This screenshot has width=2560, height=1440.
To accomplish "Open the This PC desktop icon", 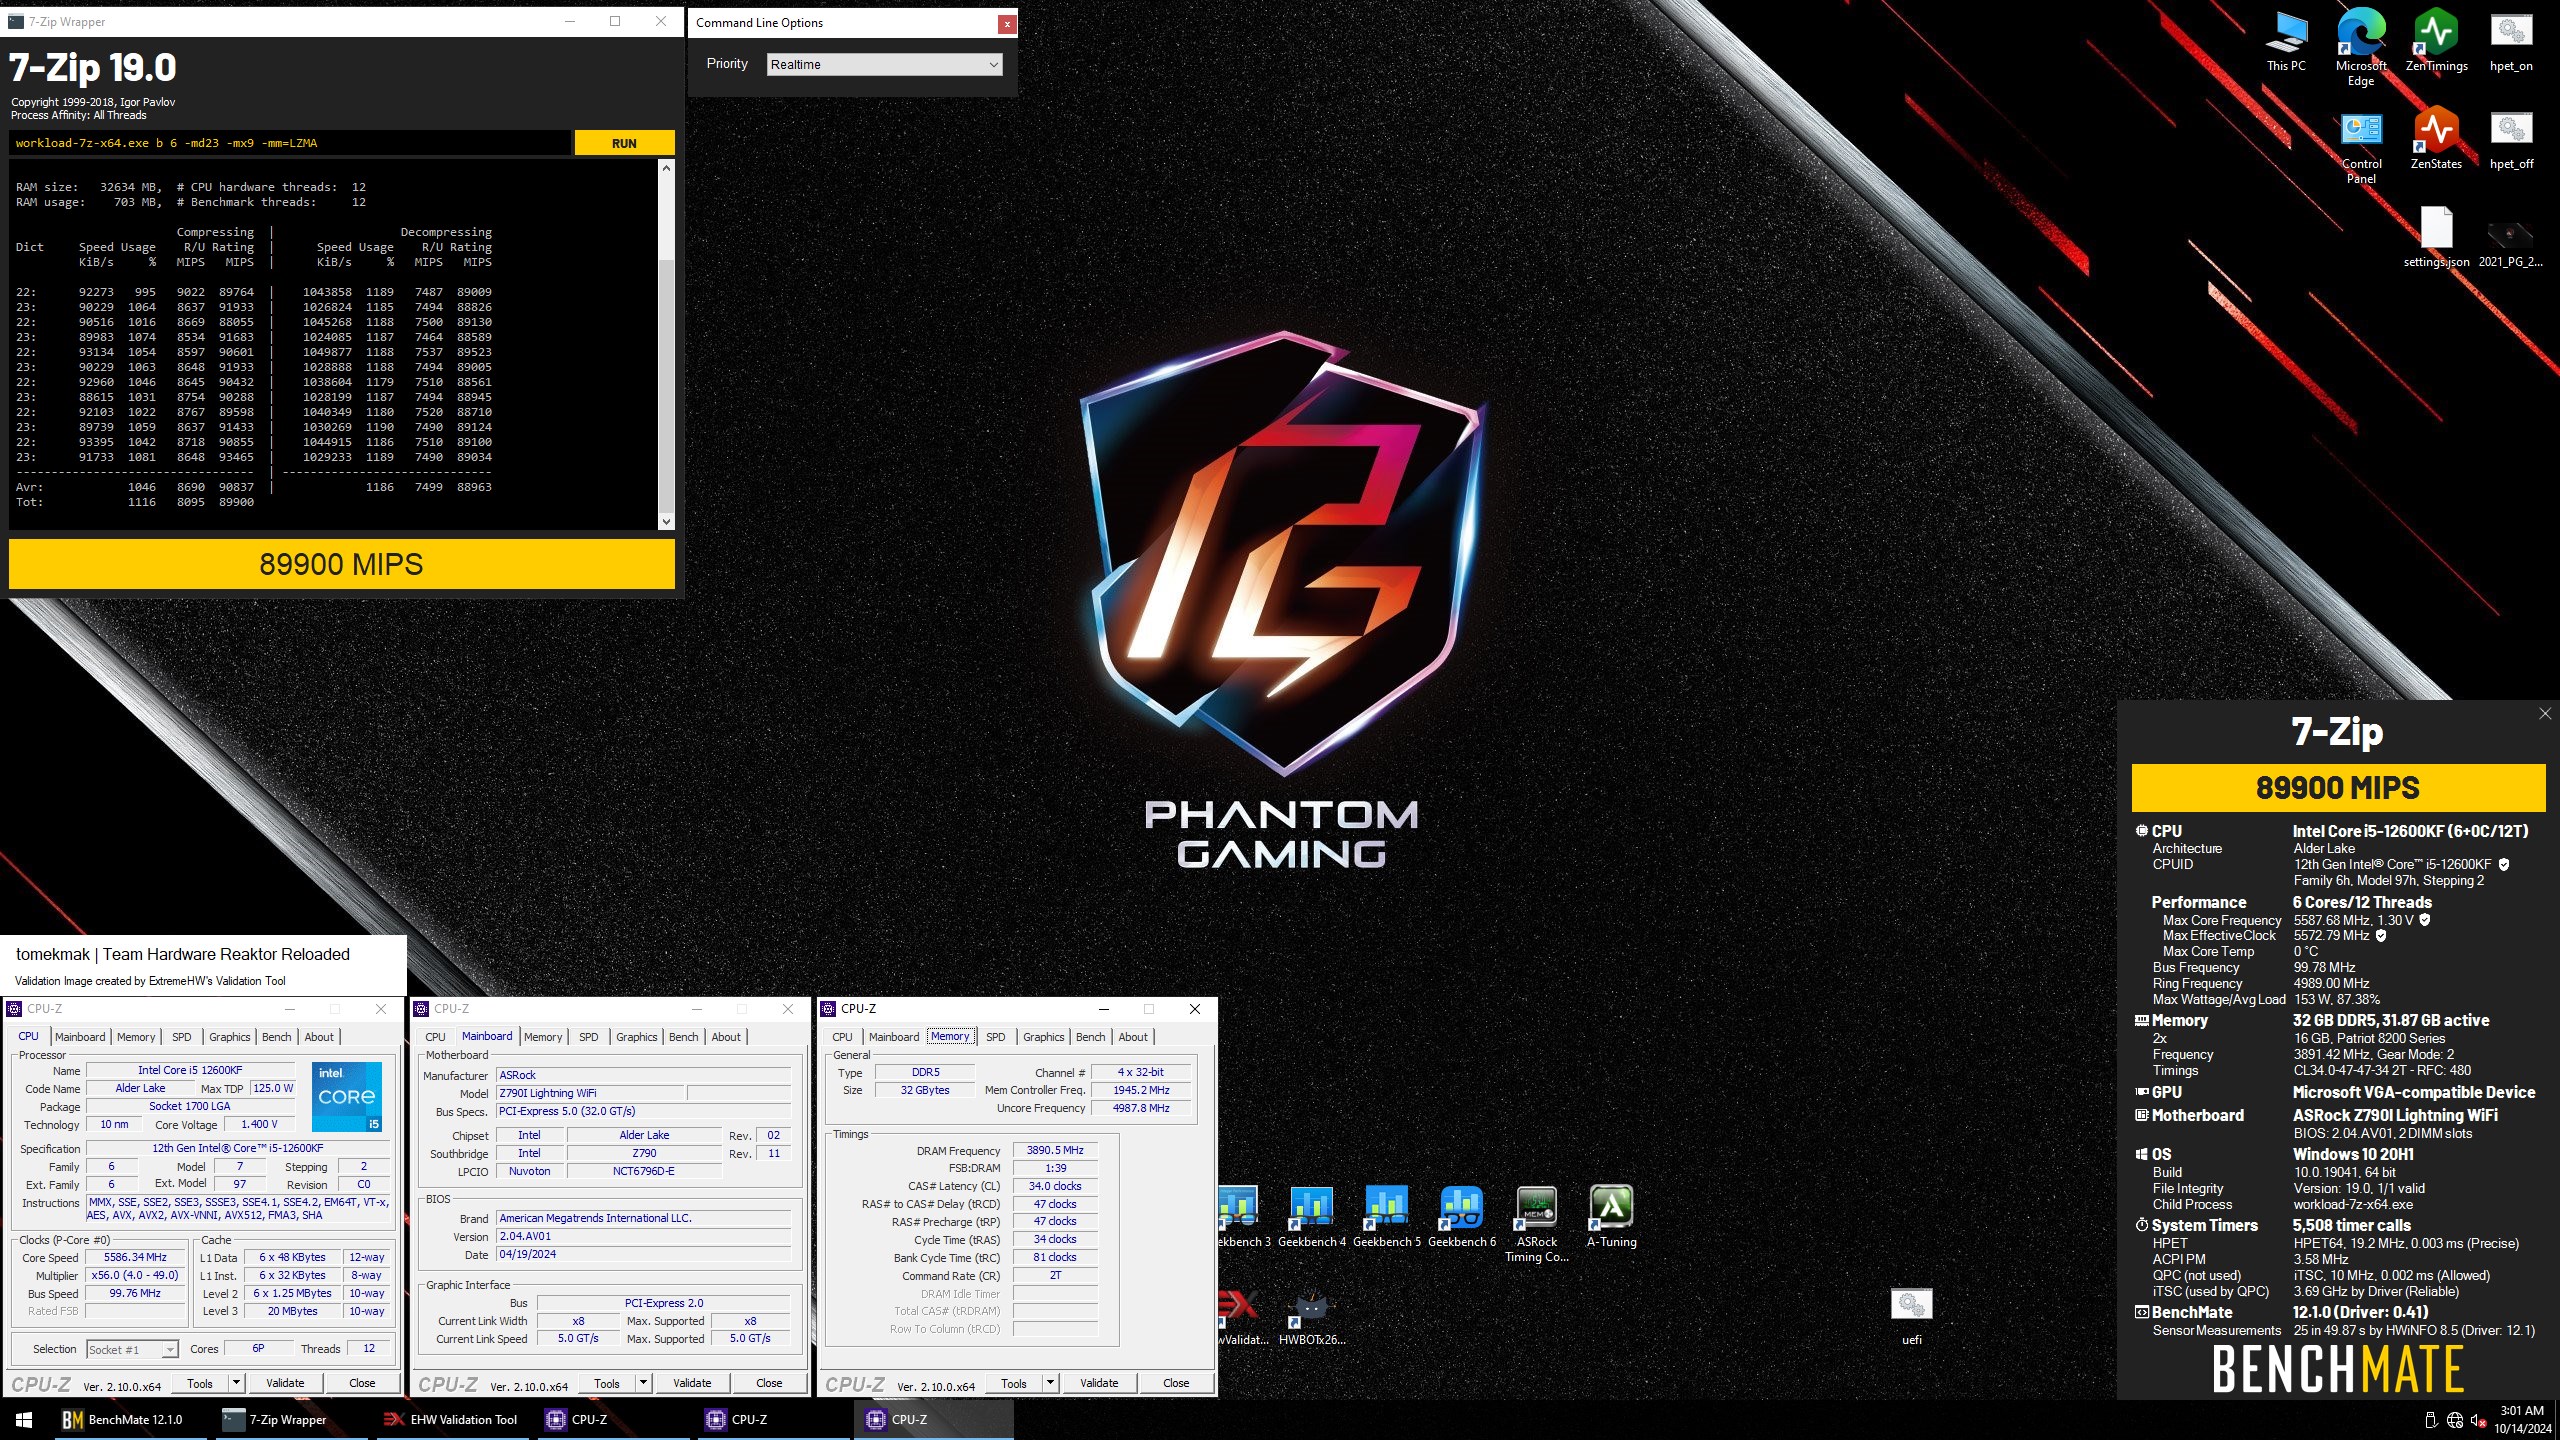I will coord(2286,42).
